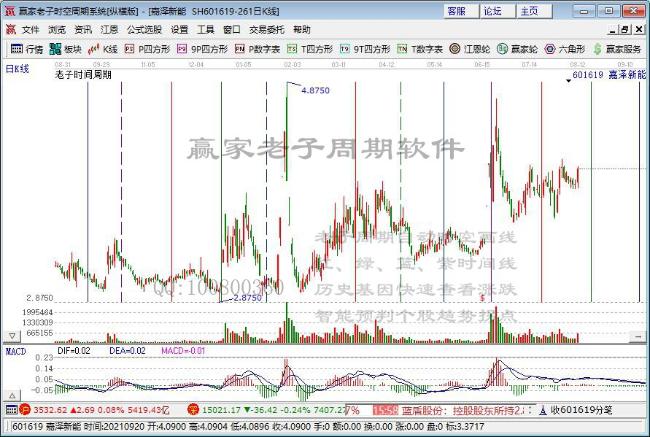Click the 日K线 period label

click(x=17, y=69)
